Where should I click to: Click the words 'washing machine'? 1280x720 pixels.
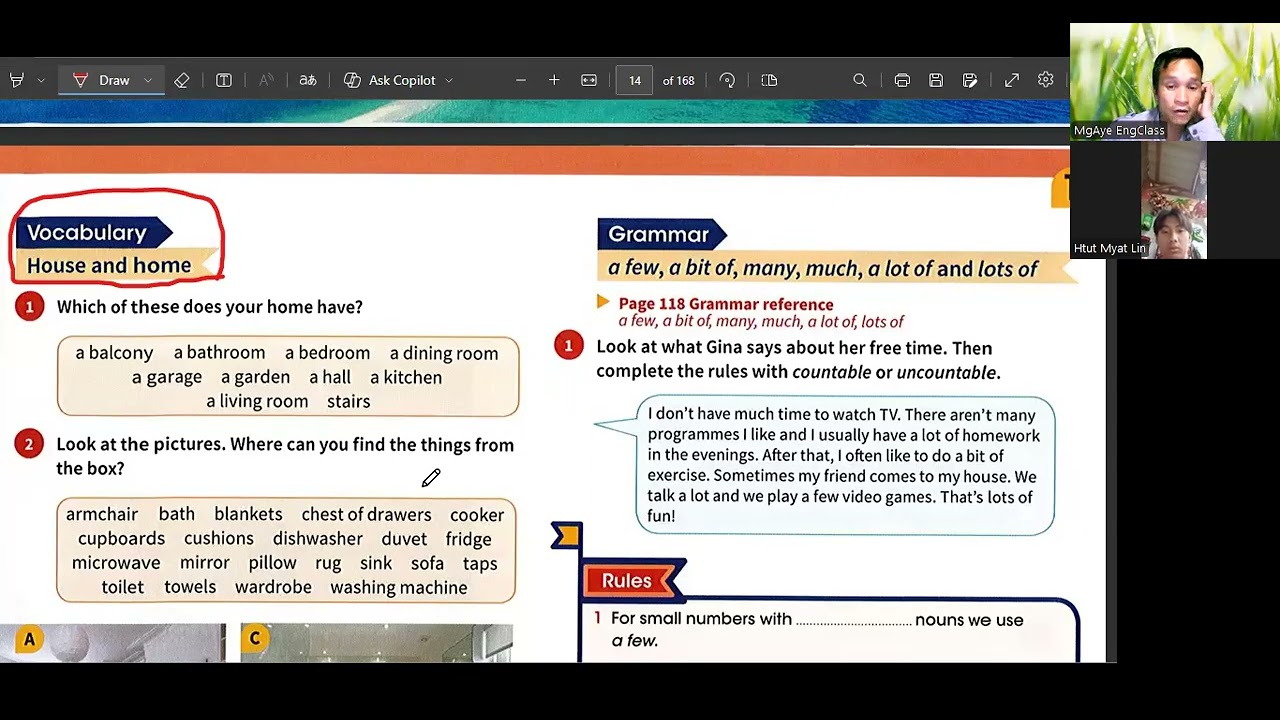click(x=399, y=587)
